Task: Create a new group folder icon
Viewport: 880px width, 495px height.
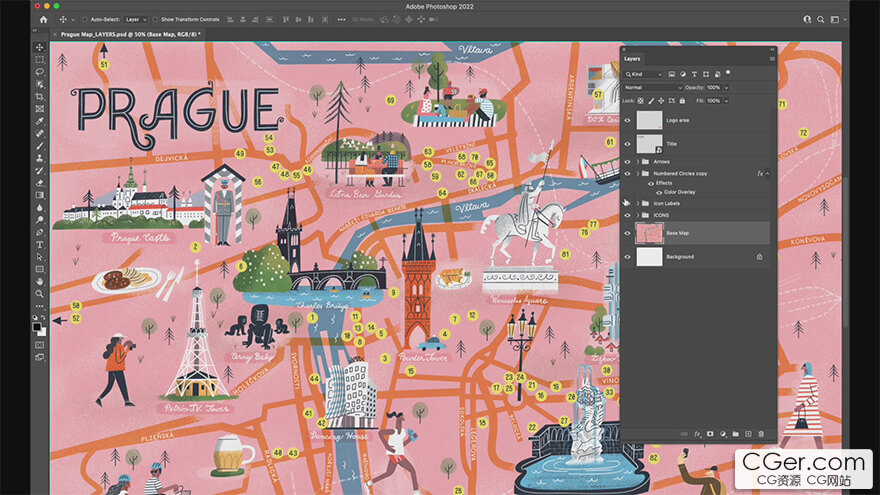Action: click(x=735, y=434)
